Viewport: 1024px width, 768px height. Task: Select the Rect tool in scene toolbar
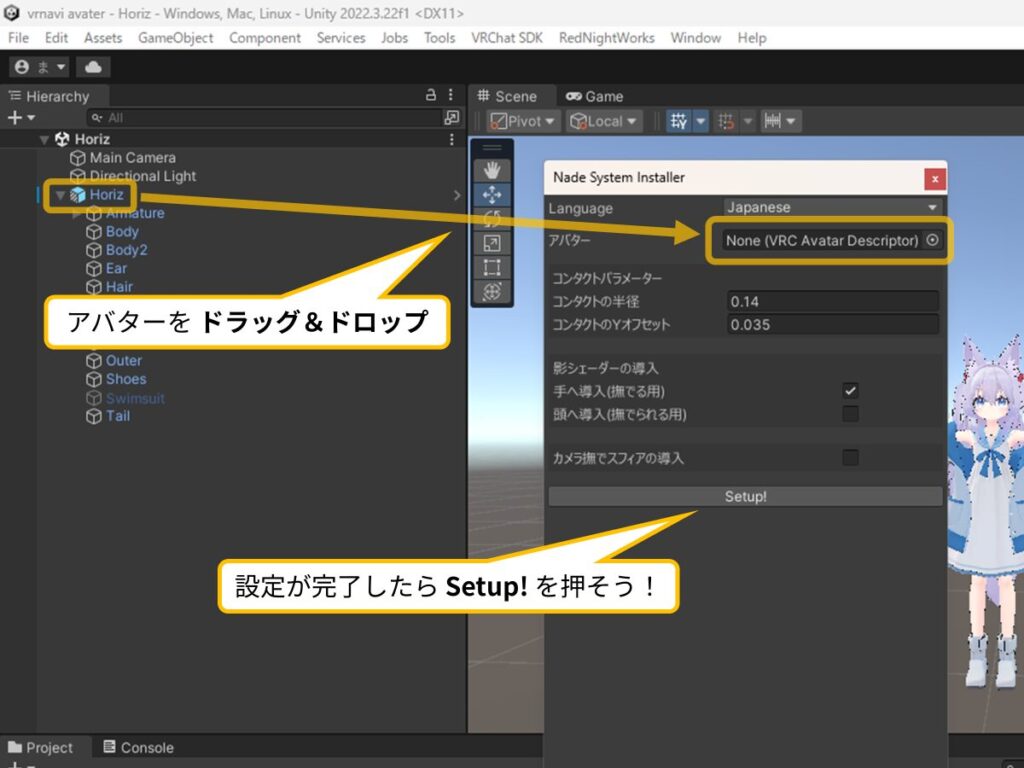pyautogui.click(x=492, y=267)
